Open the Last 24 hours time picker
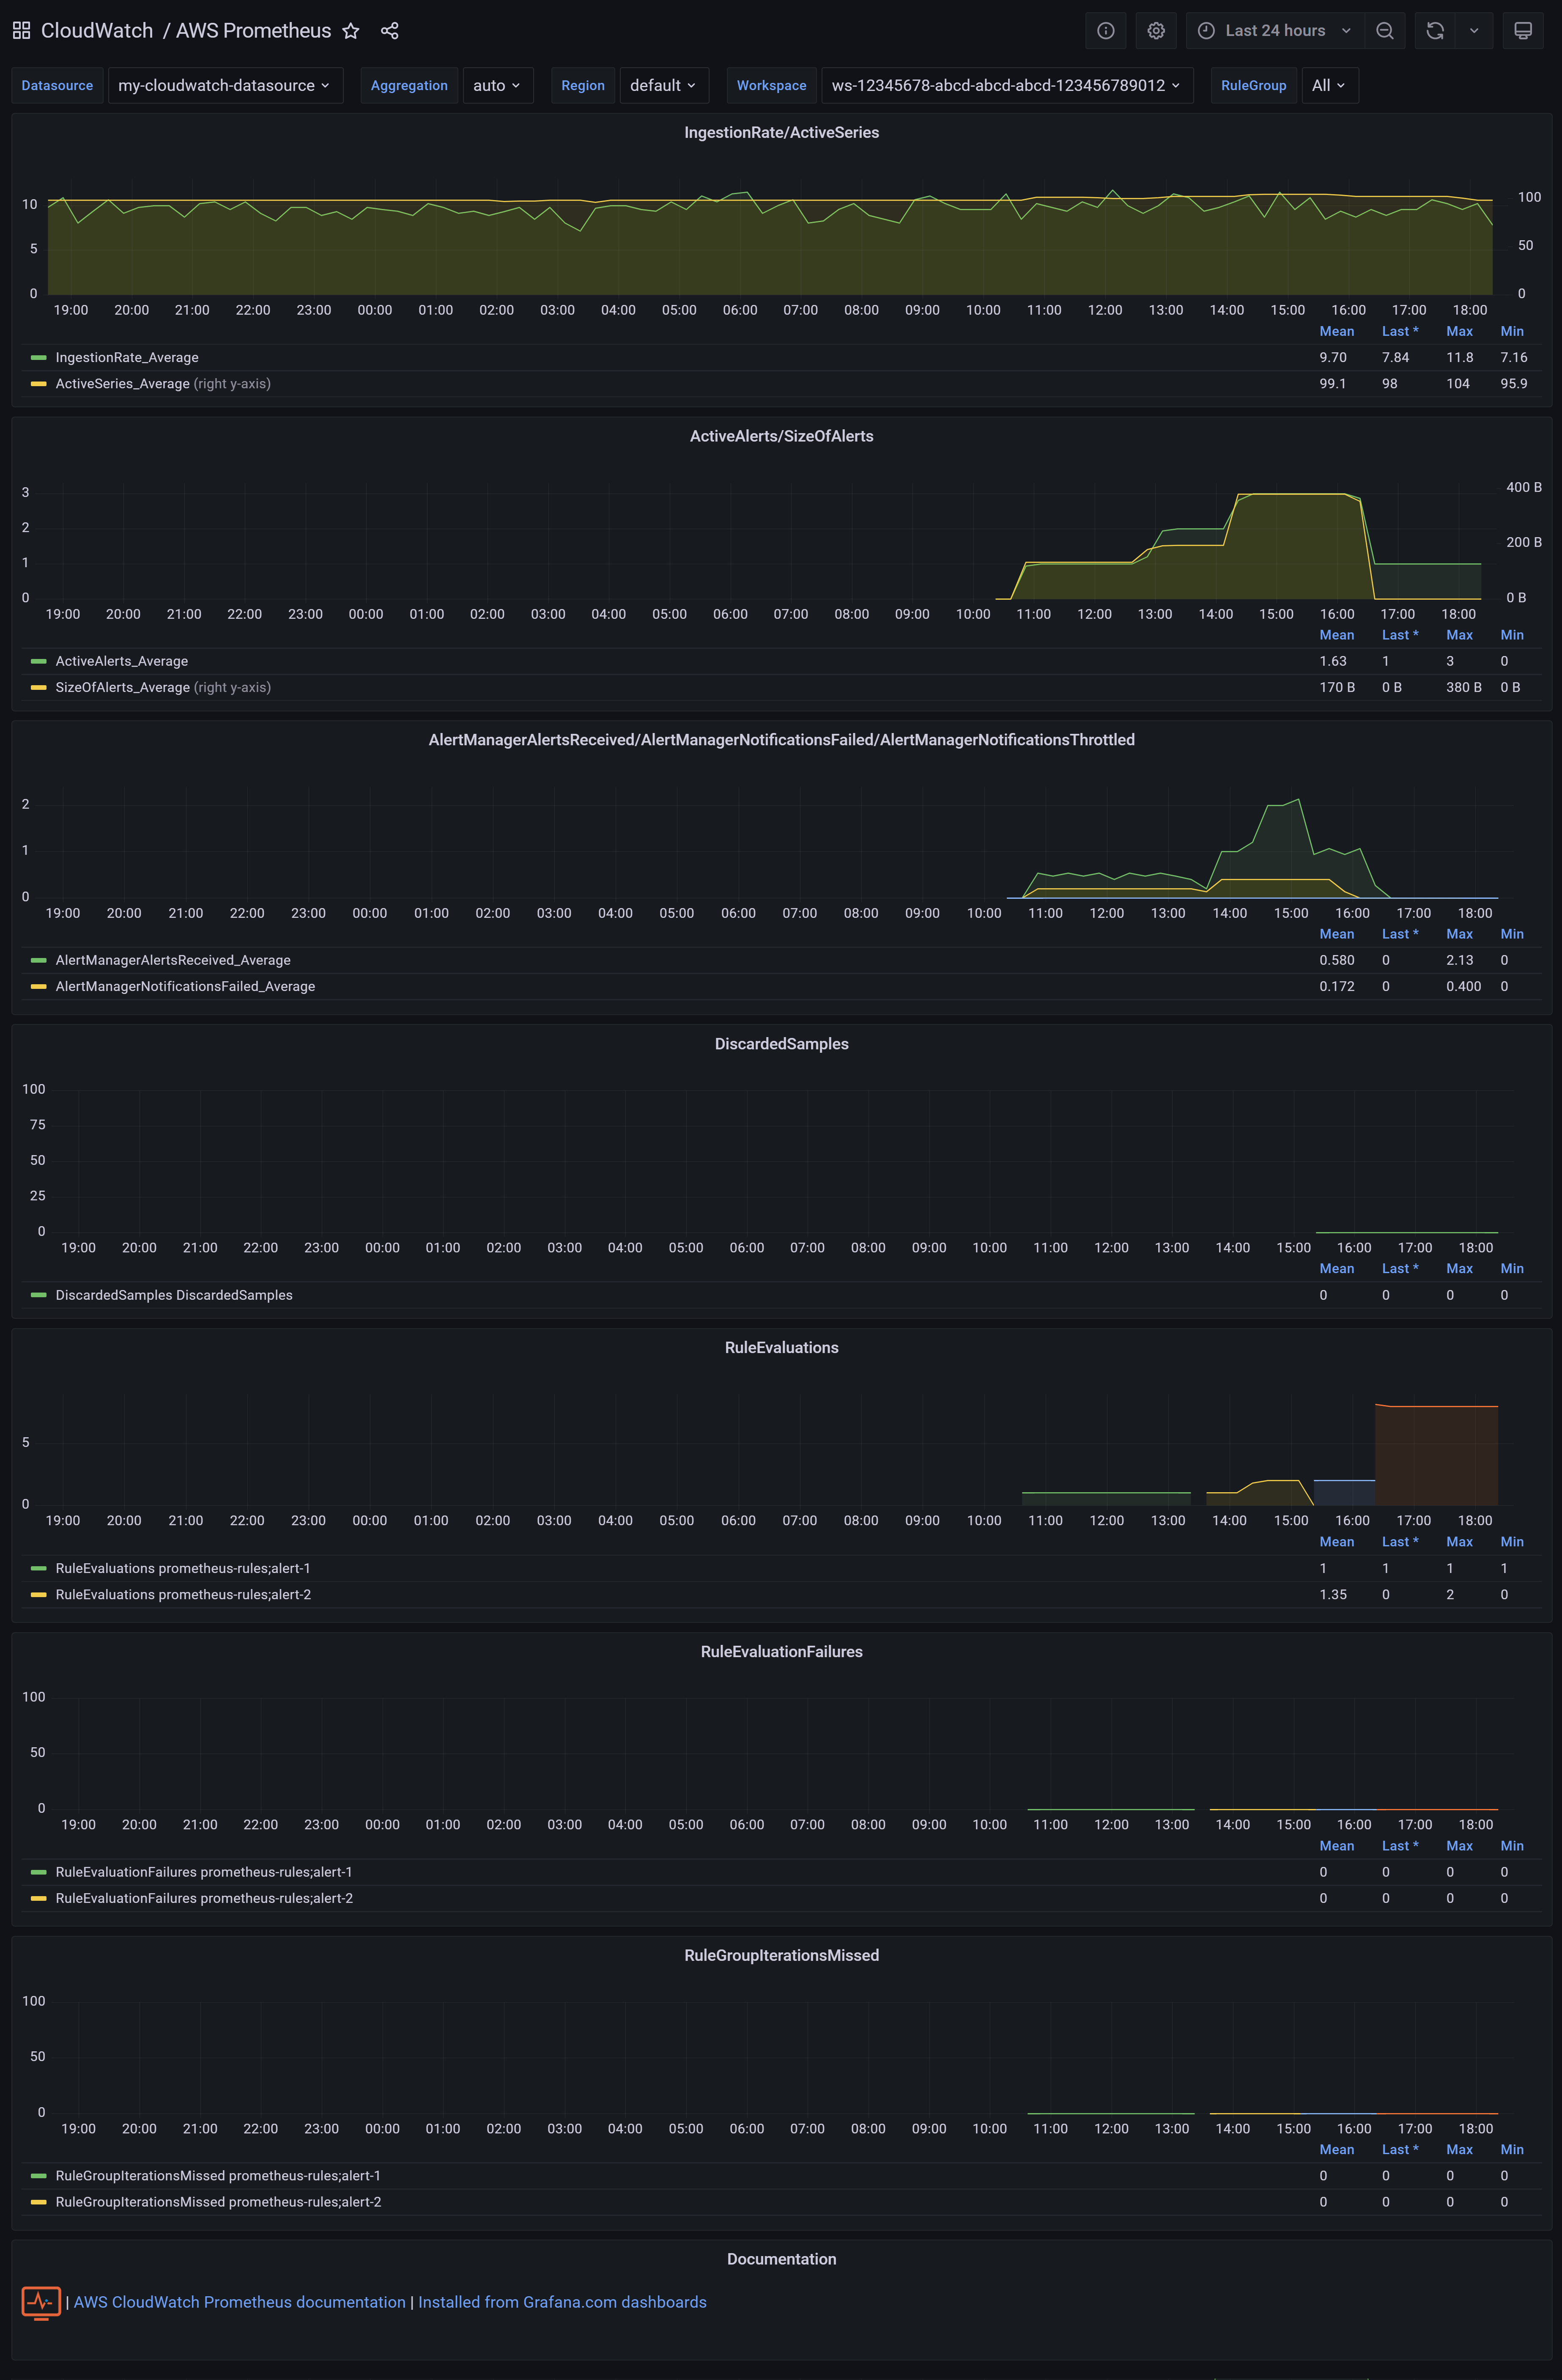1562x2380 pixels. click(x=1275, y=31)
